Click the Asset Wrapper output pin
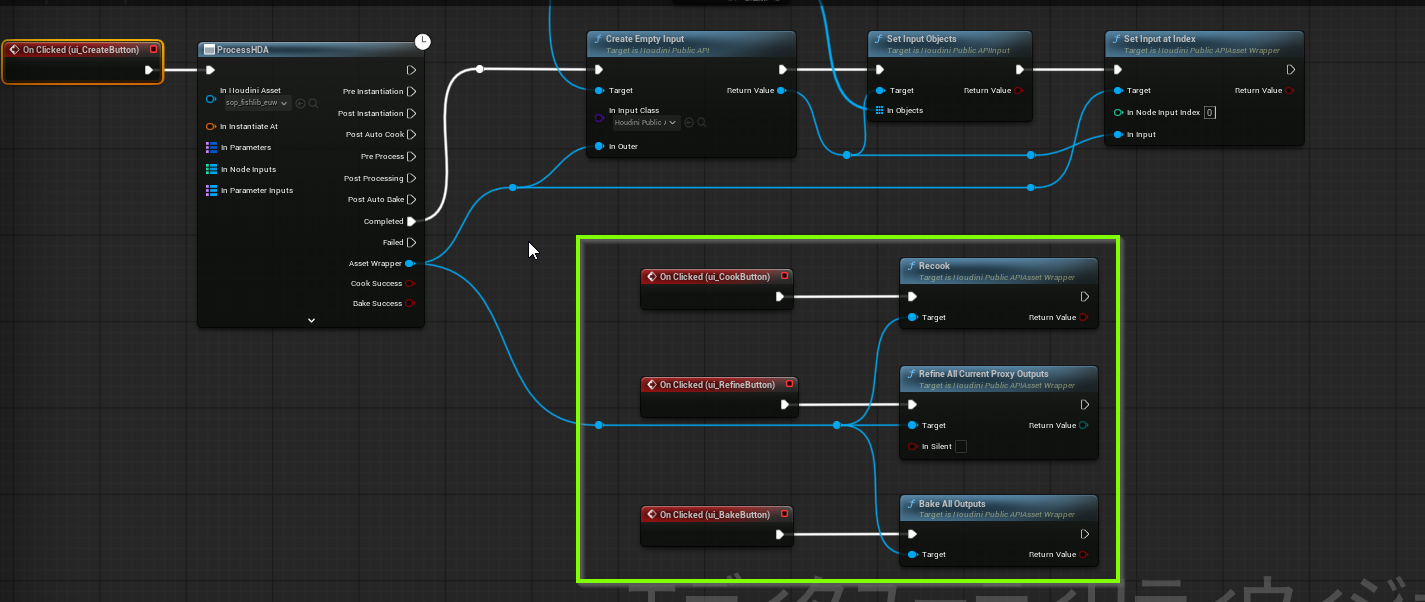 tap(410, 264)
